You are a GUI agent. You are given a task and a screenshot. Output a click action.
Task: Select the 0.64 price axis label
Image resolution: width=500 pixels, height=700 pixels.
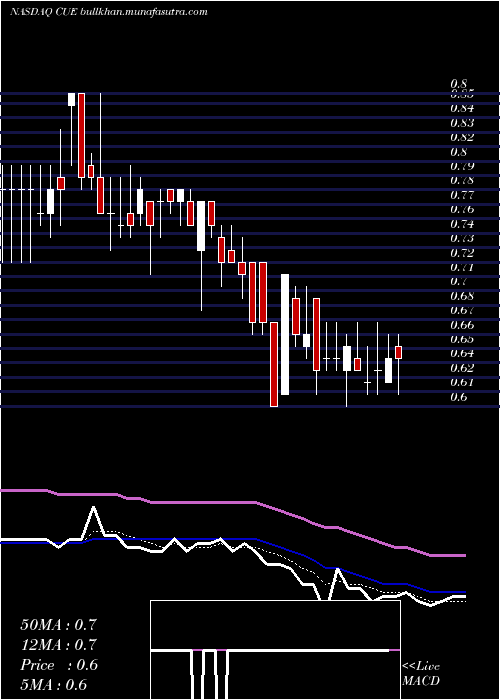(x=462, y=353)
